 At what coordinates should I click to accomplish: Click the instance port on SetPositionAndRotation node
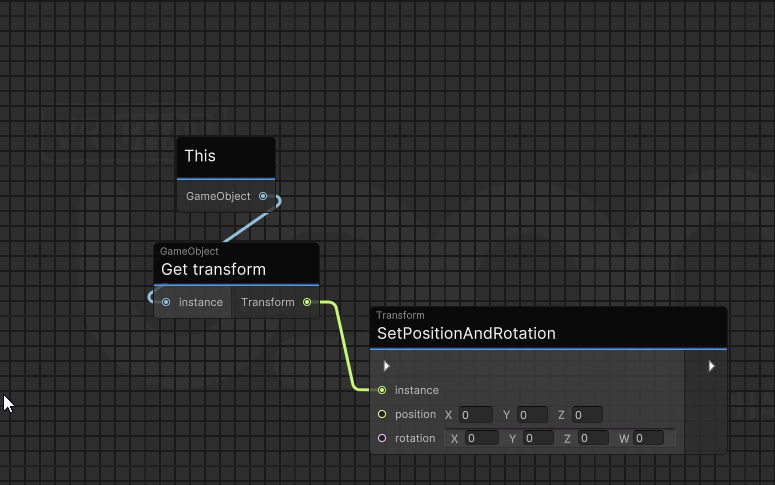pyautogui.click(x=382, y=390)
